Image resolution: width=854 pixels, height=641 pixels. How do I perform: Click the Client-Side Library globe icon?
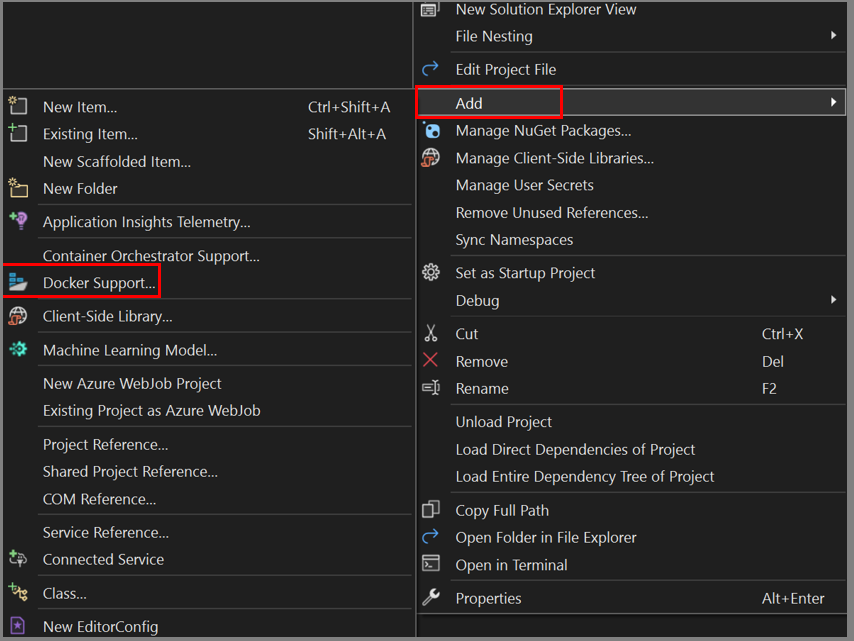pos(18,316)
